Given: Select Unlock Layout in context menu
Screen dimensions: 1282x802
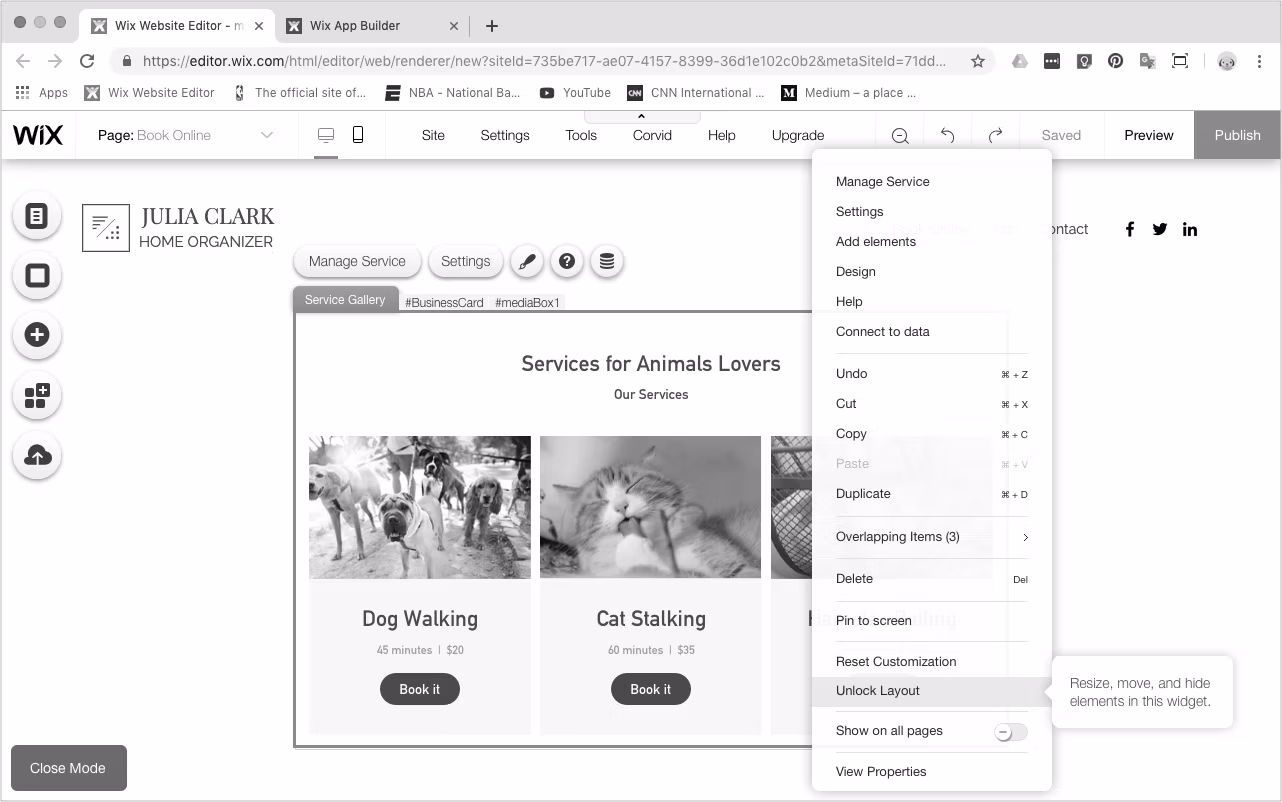Looking at the screenshot, I should pos(931,691).
